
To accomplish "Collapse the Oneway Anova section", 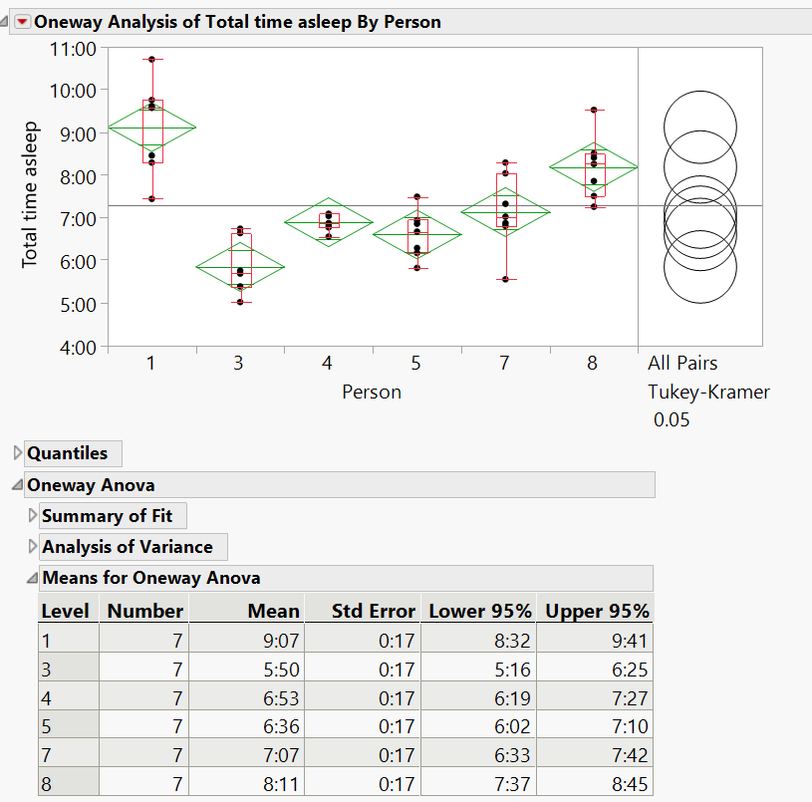I will (x=17, y=486).
